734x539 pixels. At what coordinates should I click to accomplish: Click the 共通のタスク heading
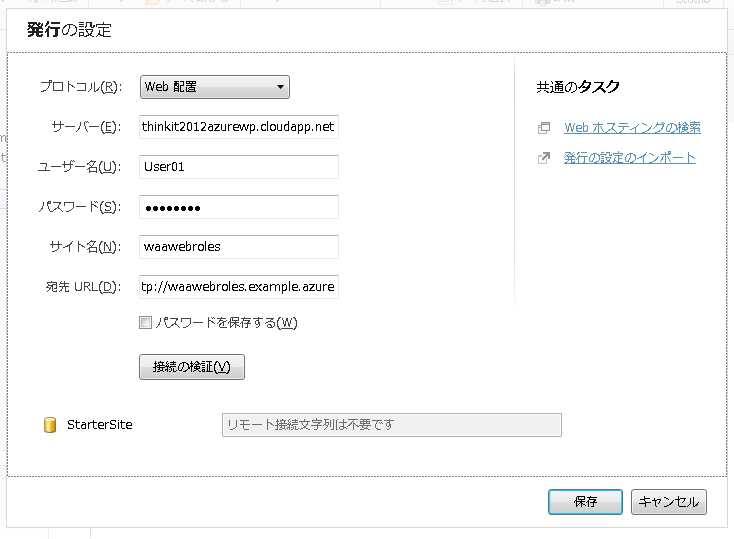pos(578,87)
